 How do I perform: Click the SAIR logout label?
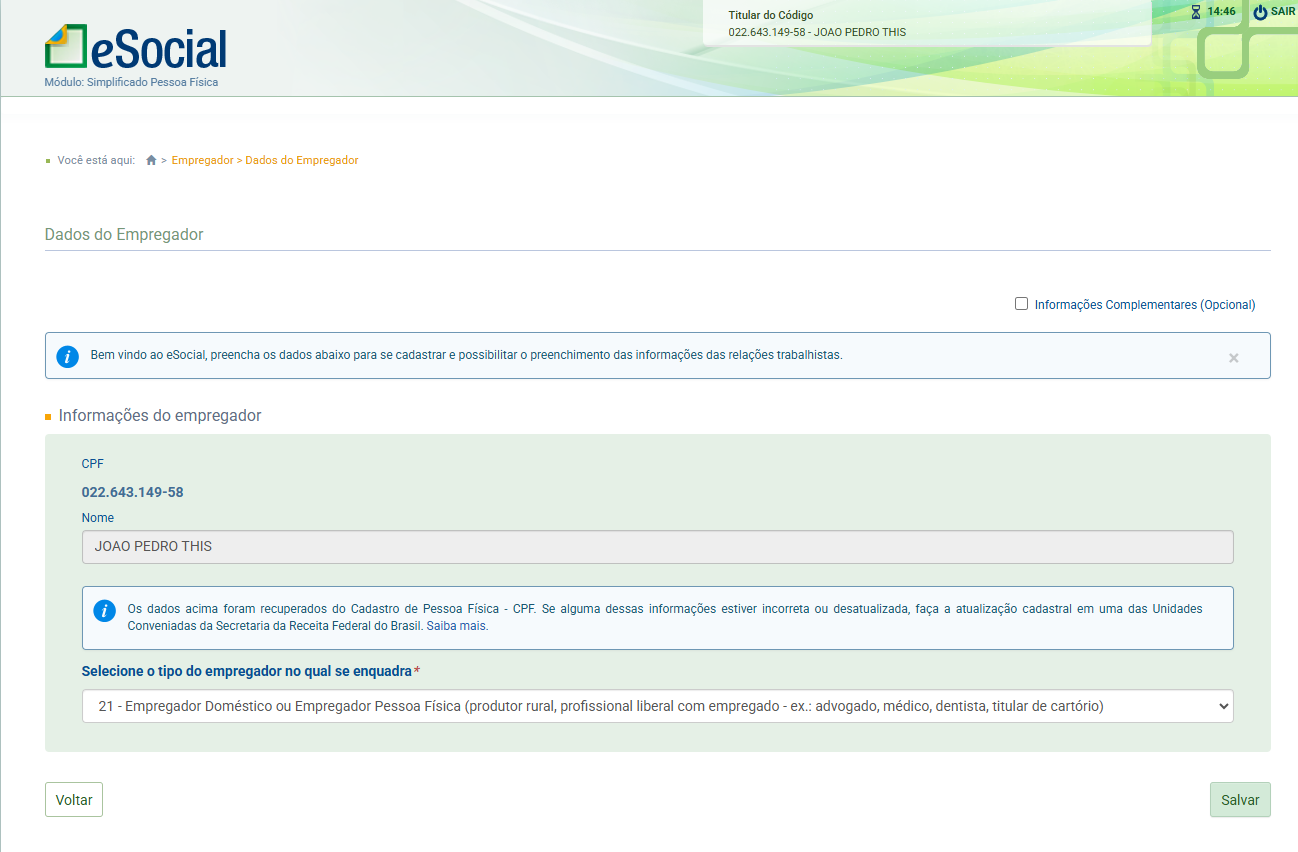click(1283, 12)
